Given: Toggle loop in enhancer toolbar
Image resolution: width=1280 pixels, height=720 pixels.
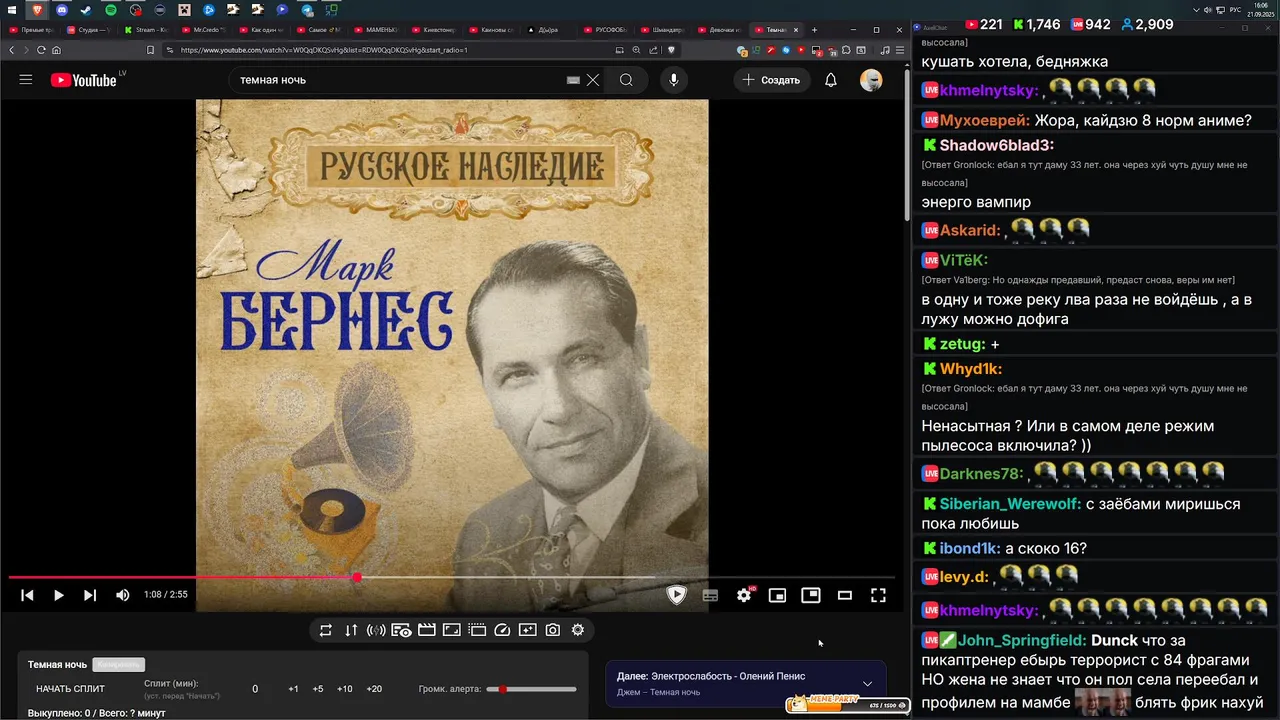Looking at the screenshot, I should click(326, 630).
